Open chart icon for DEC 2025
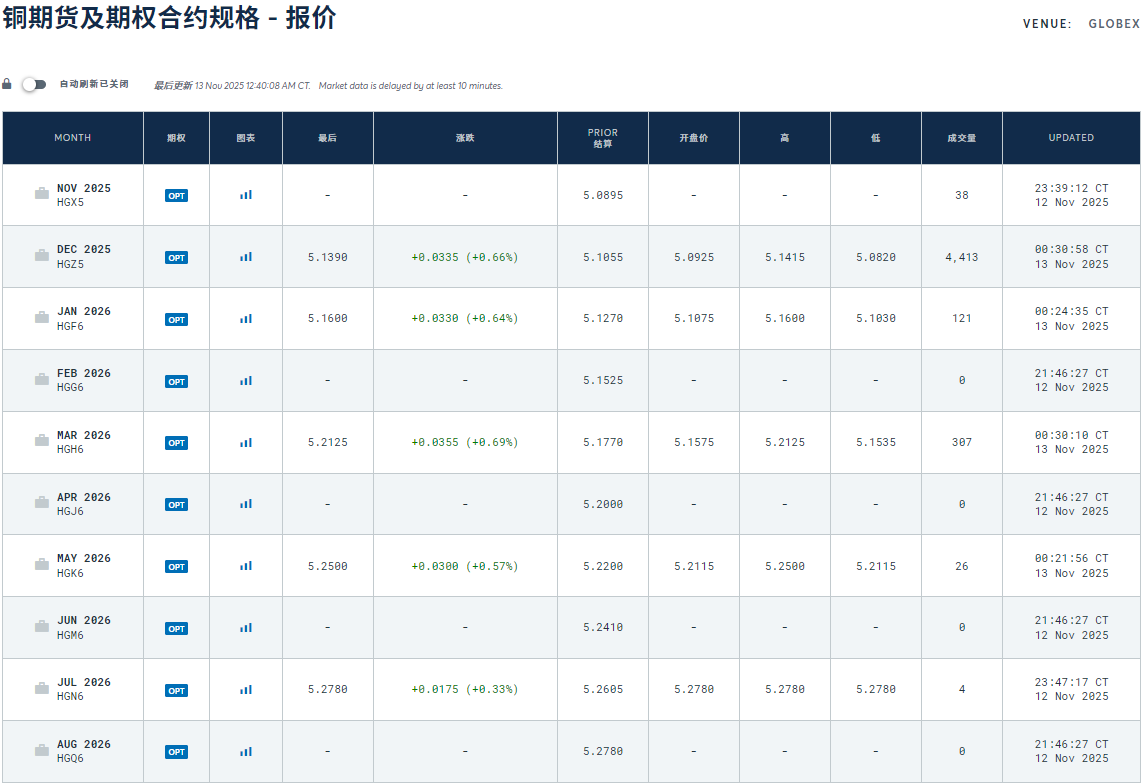The height and width of the screenshot is (783, 1145). pos(245,257)
